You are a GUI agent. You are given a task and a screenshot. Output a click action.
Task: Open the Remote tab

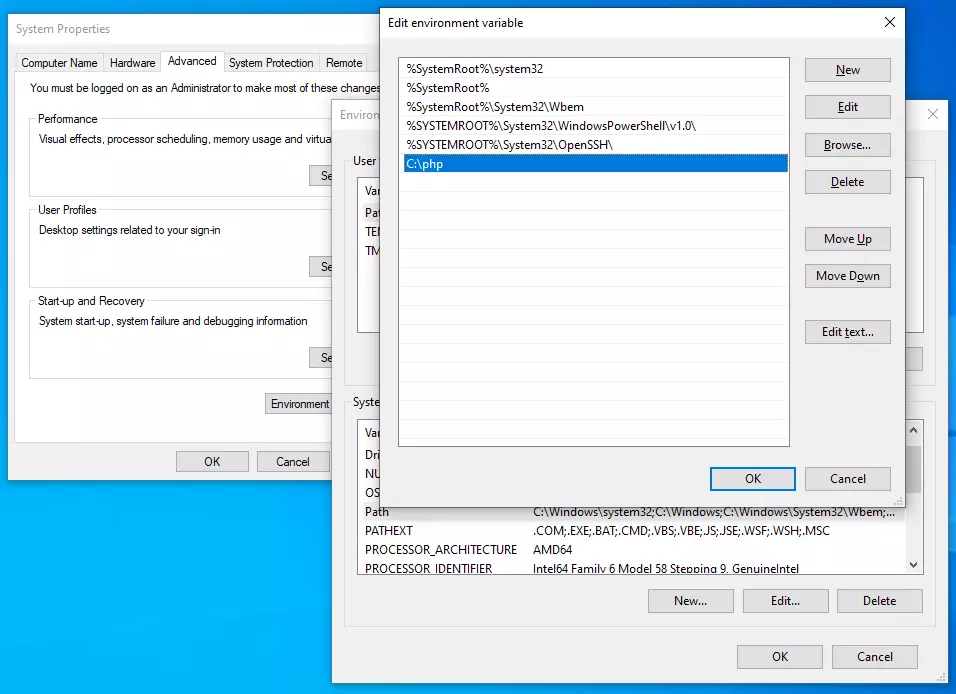[343, 62]
